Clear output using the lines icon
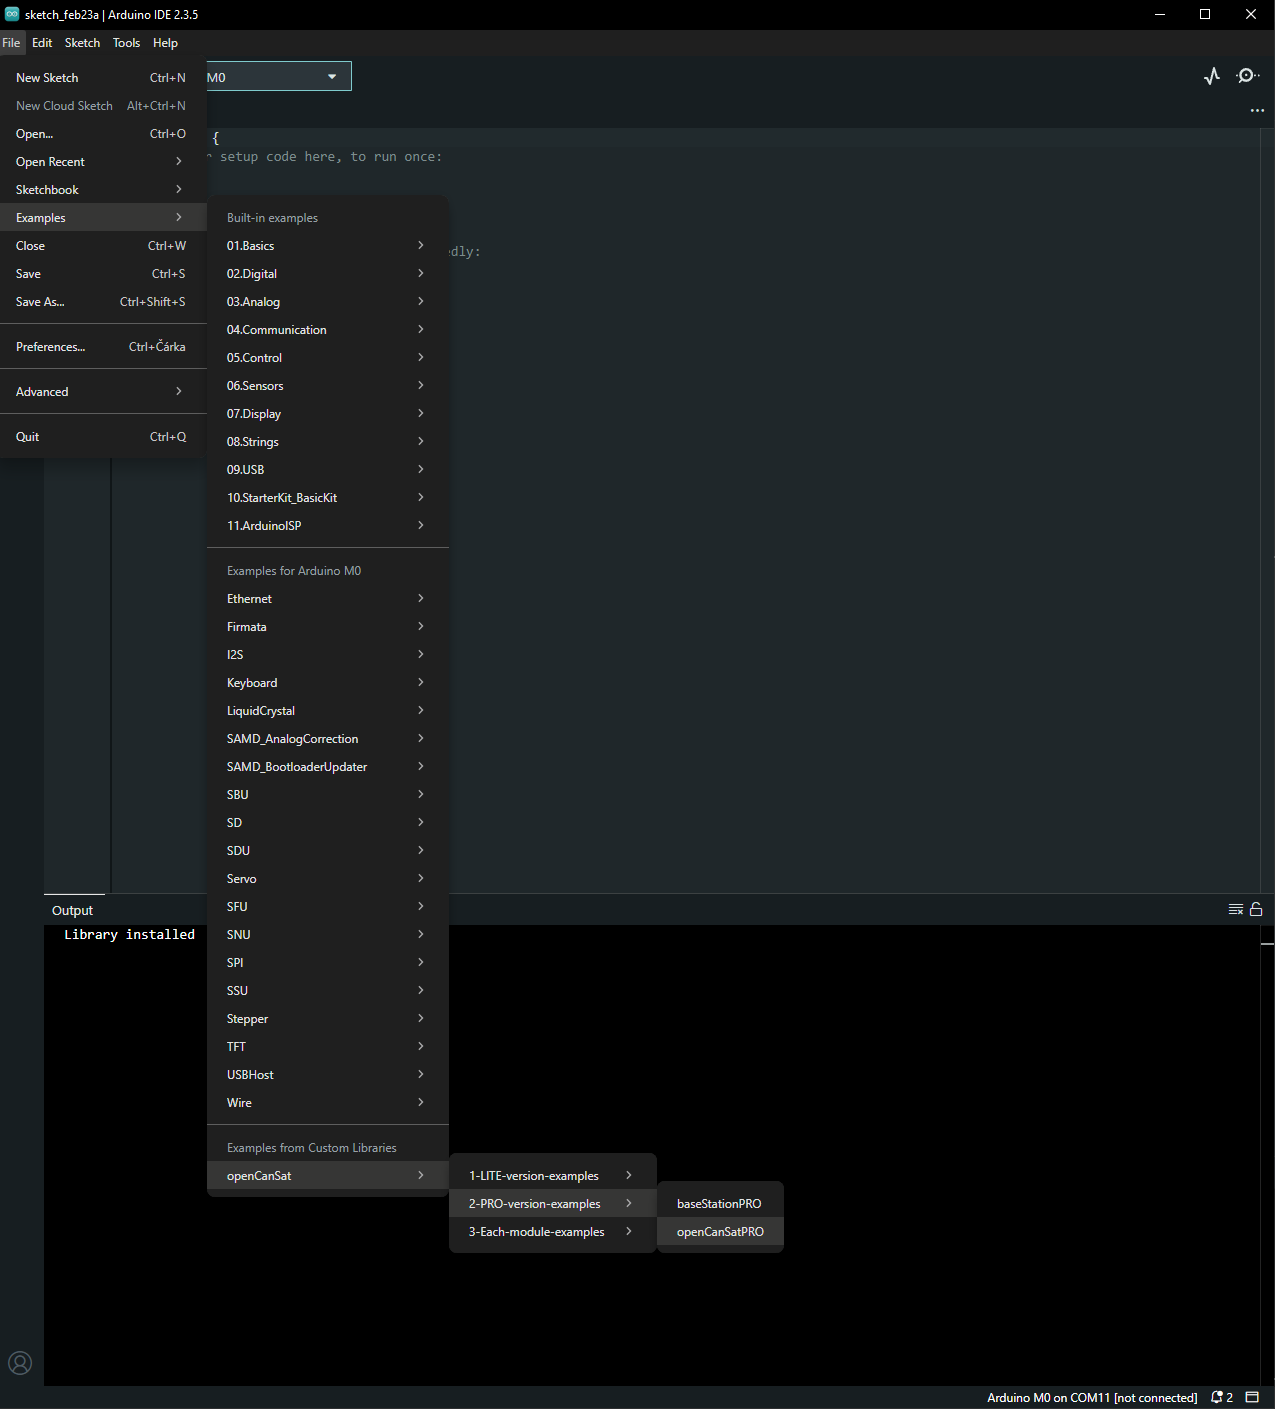This screenshot has height=1409, width=1275. pyautogui.click(x=1236, y=909)
